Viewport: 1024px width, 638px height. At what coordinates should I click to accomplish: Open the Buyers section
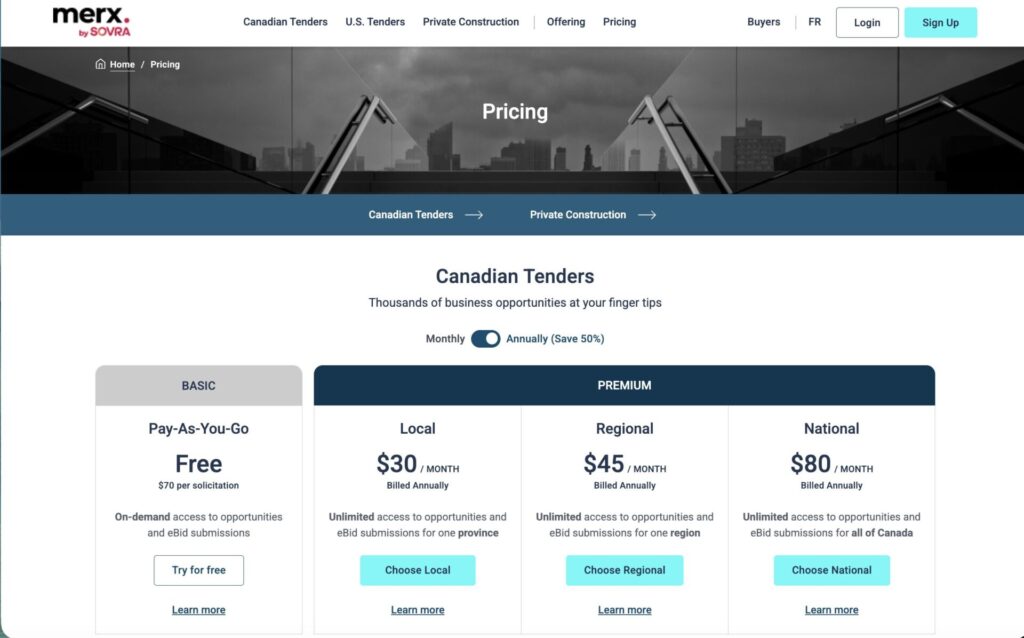[763, 21]
